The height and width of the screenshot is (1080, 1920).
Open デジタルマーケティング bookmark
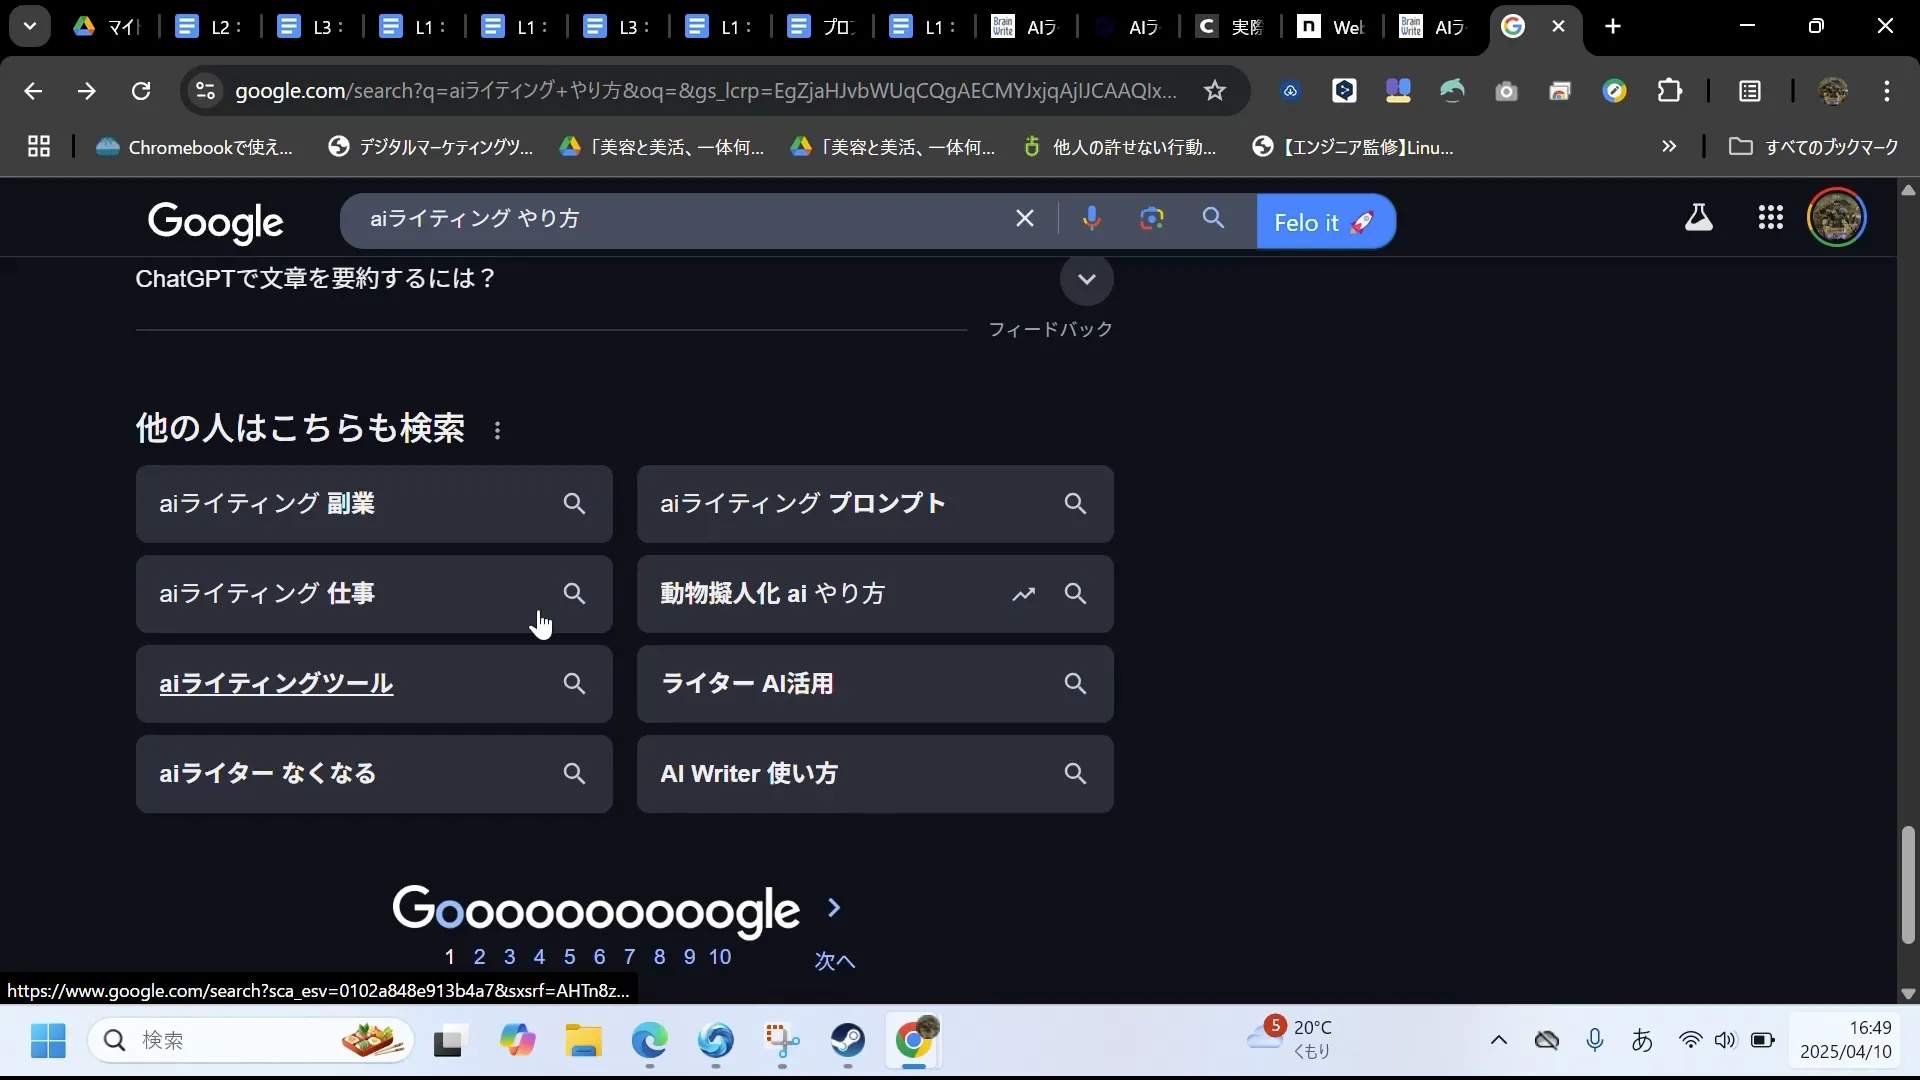click(430, 147)
